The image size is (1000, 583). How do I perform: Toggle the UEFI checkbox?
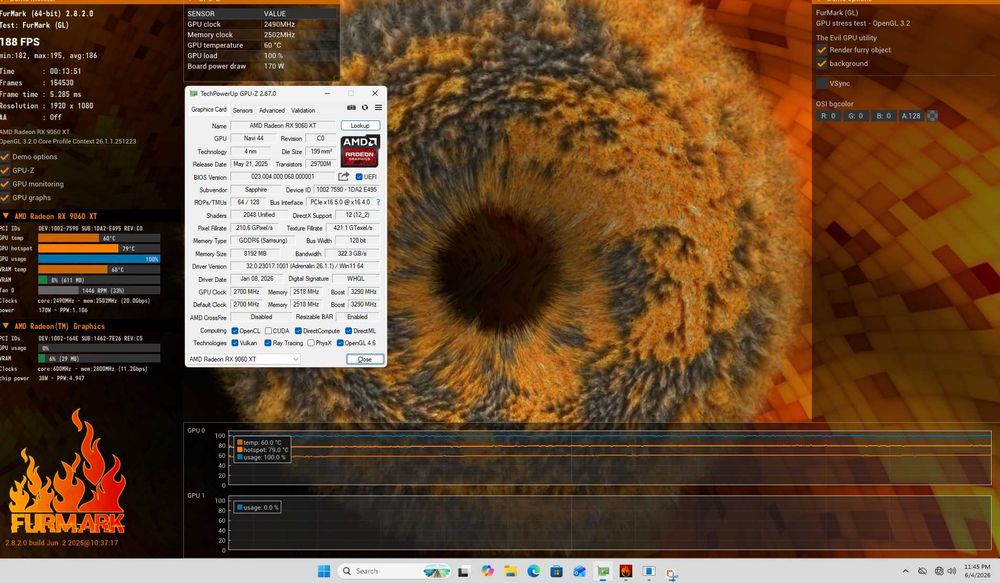click(x=359, y=177)
